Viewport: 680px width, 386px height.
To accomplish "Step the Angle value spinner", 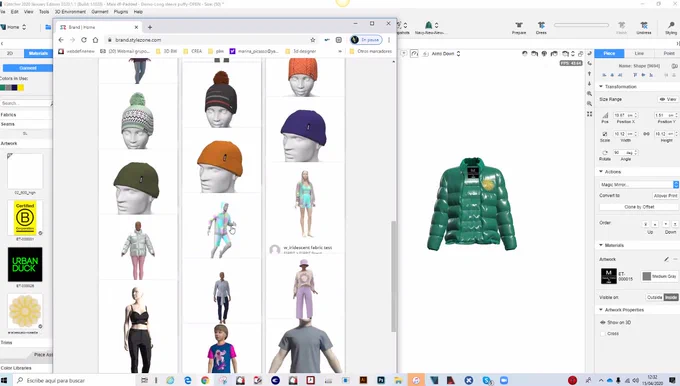I will tap(636, 153).
